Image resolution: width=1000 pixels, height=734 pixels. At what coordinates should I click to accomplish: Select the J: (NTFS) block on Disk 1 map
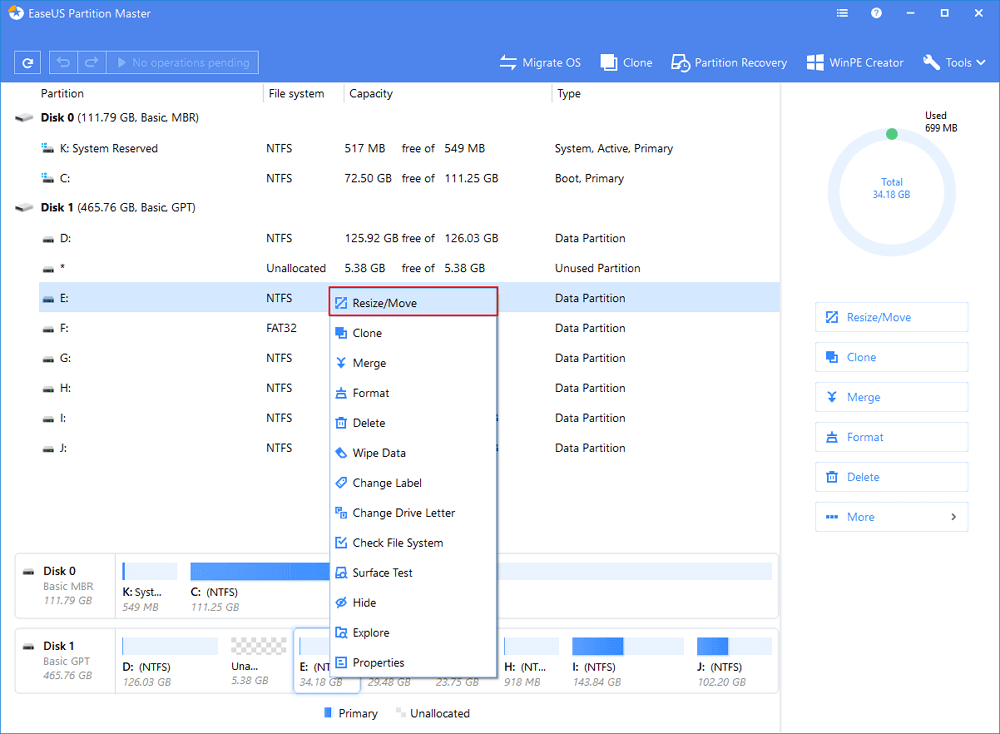(x=733, y=656)
